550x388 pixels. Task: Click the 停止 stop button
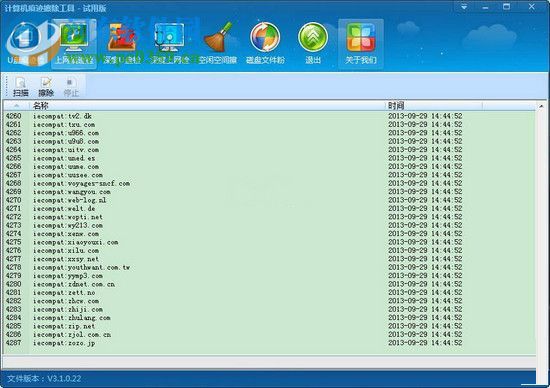71,86
